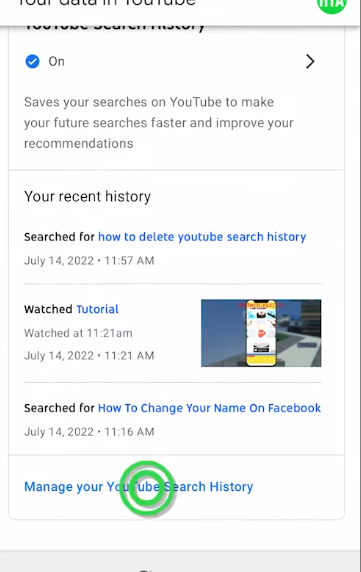Click the "Your recent history" heading
The width and height of the screenshot is (361, 572).
[x=88, y=197]
